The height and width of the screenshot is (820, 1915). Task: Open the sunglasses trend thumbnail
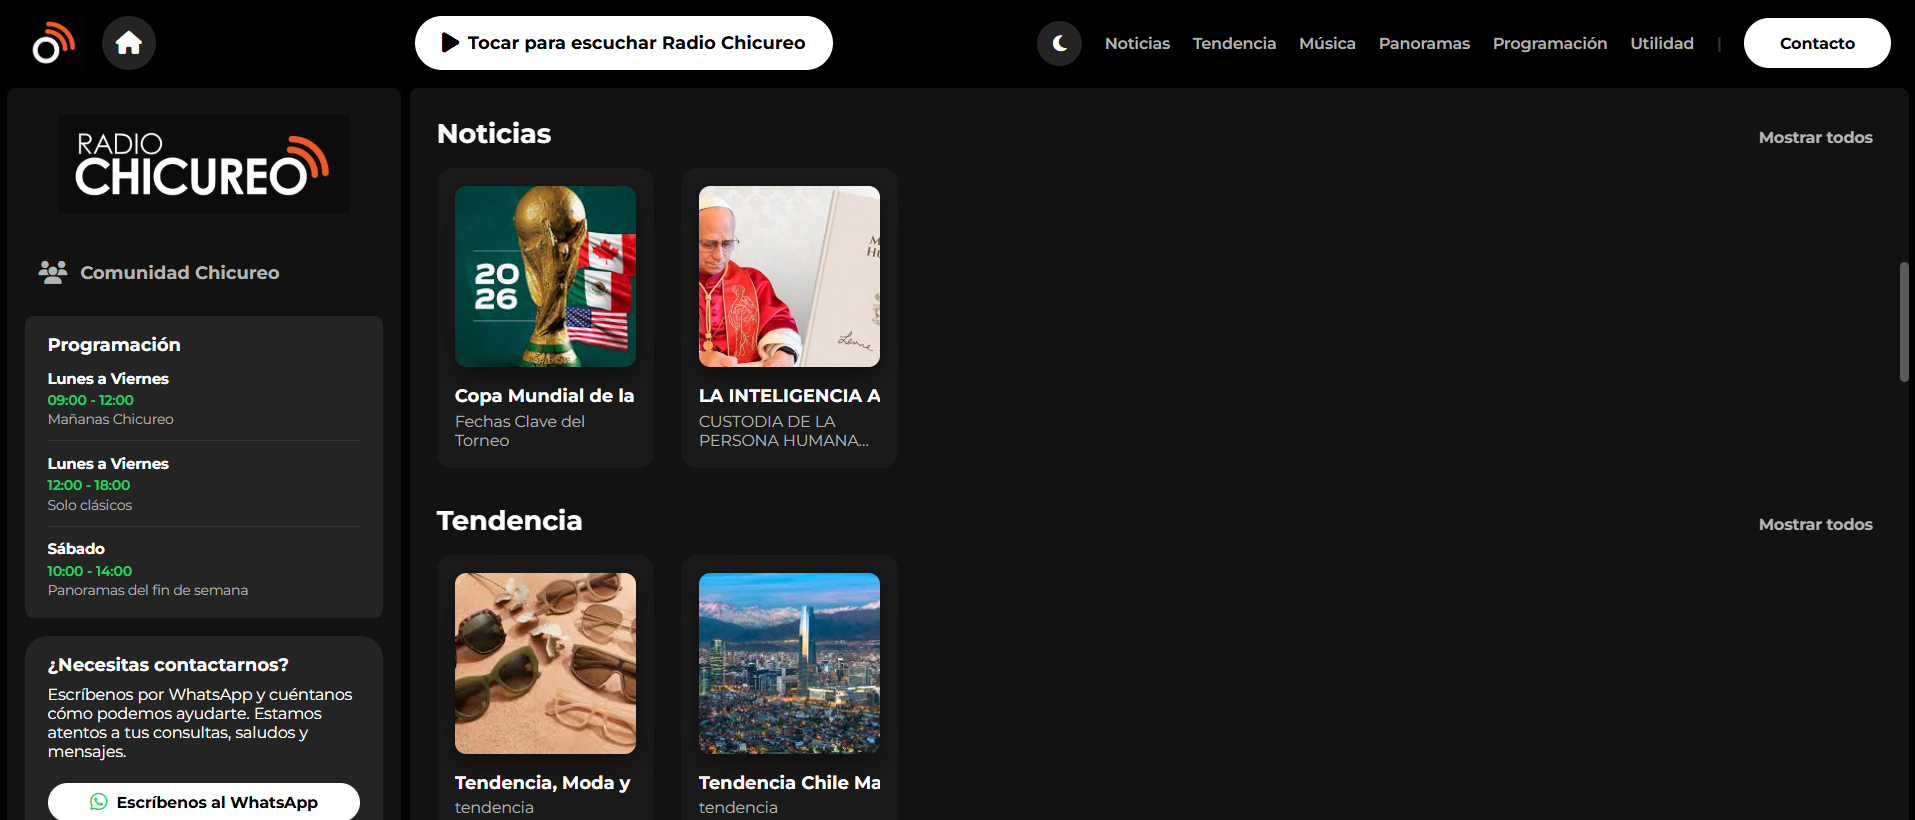click(545, 663)
